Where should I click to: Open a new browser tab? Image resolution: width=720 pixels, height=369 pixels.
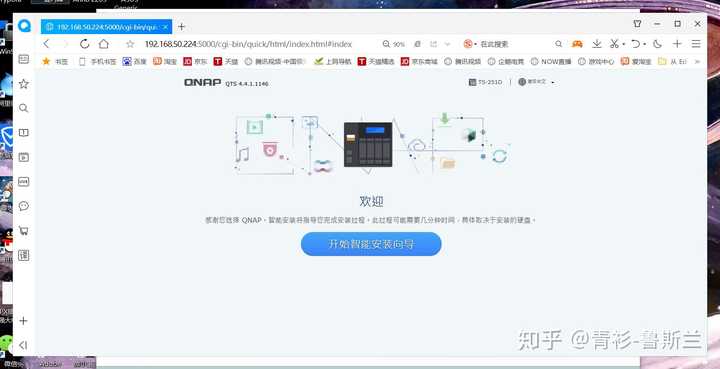click(x=181, y=27)
